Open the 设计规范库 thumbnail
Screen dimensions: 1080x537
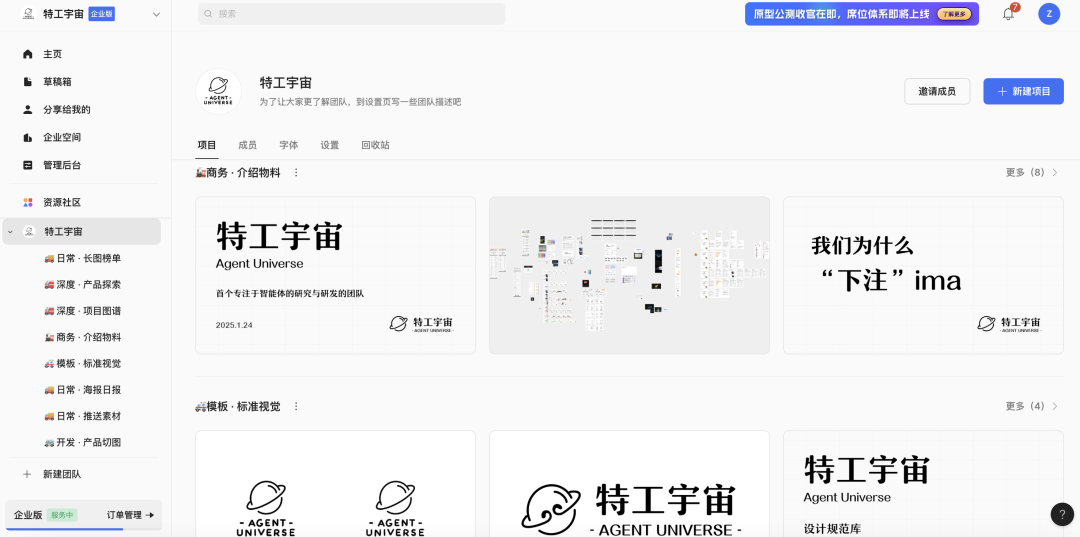click(923, 484)
